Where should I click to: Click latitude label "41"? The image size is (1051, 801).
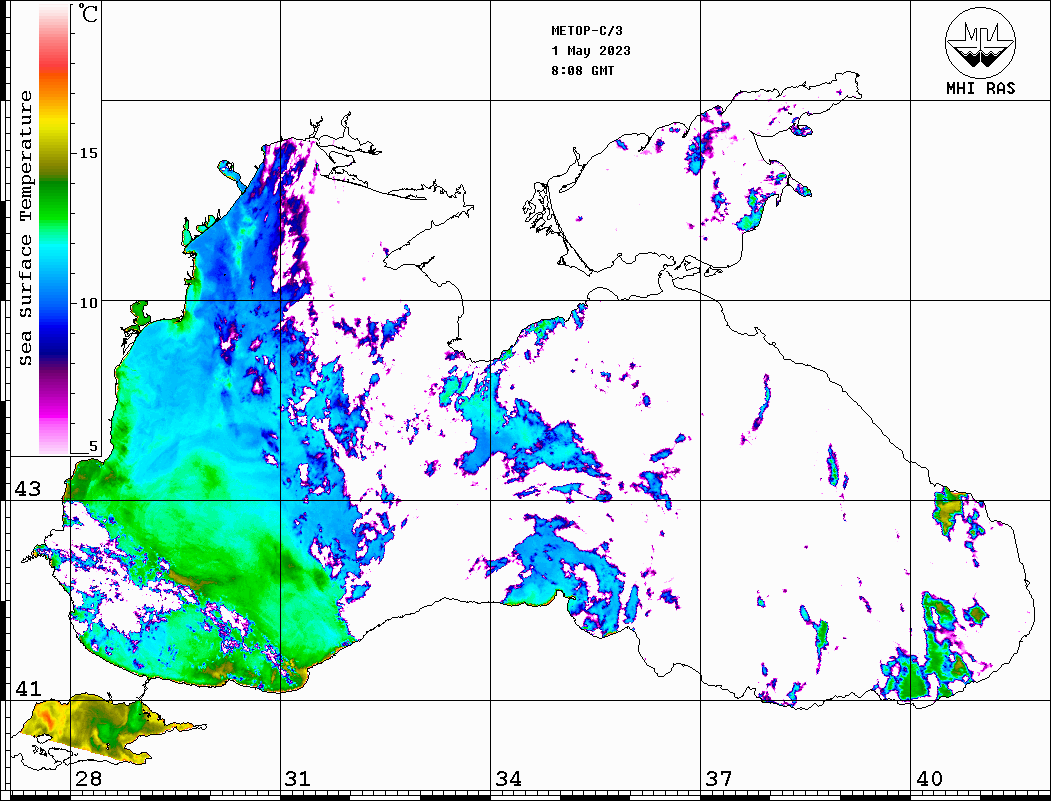(28, 688)
